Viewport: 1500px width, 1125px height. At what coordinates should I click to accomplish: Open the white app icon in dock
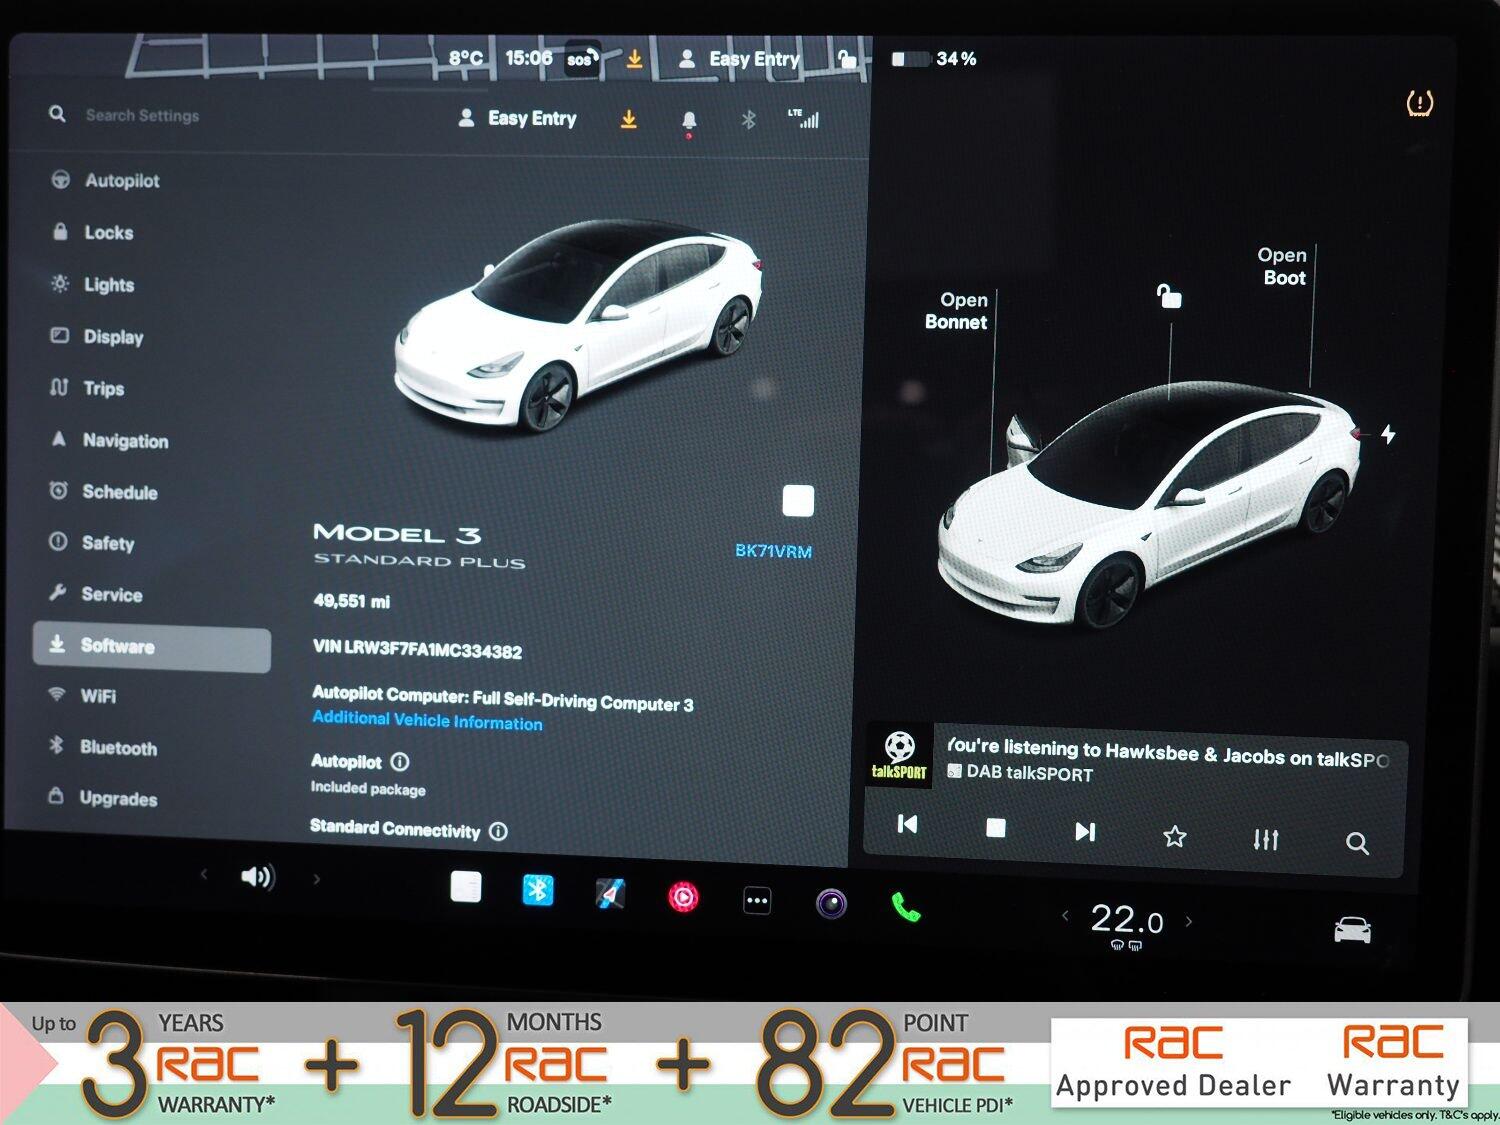click(x=466, y=887)
